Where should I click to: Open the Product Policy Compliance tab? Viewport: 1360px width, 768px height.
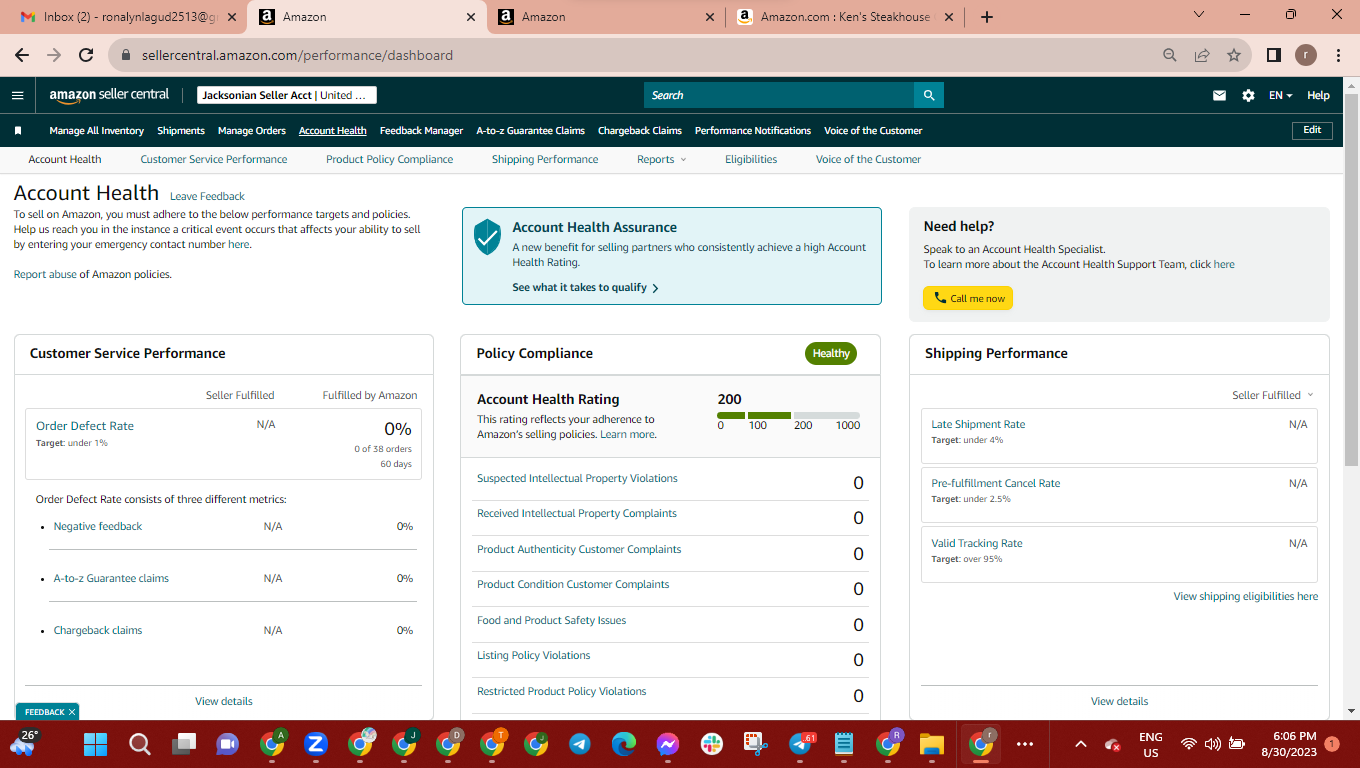coord(389,159)
